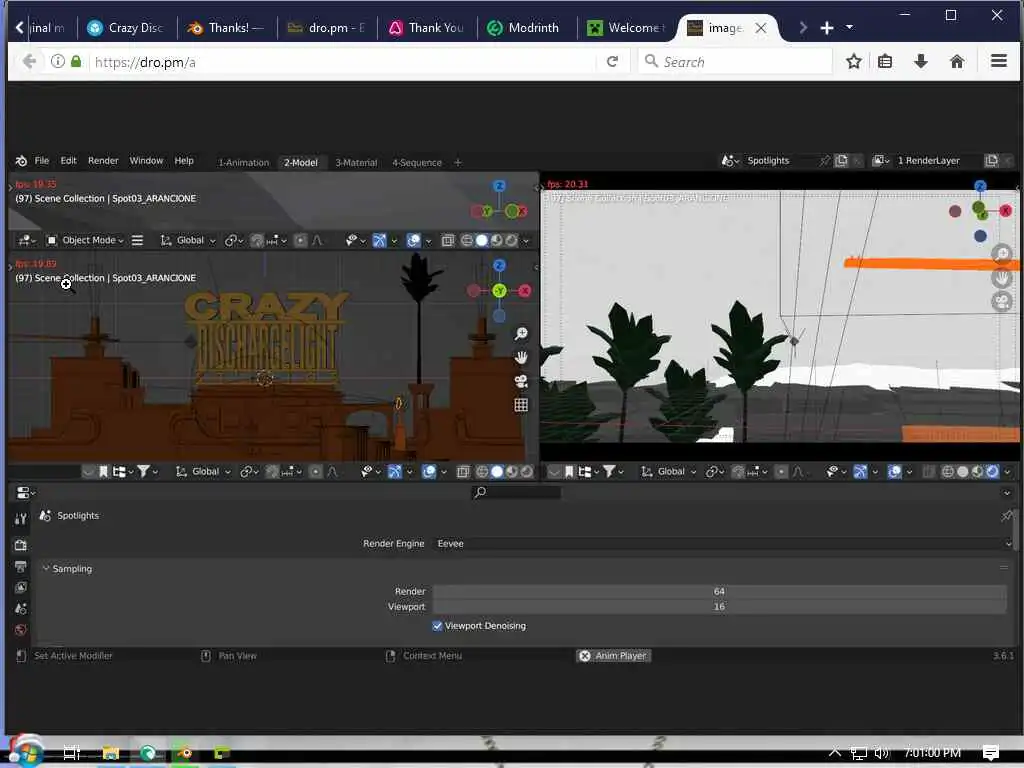Open a new browser tab with plus button
Viewport: 1024px width, 768px height.
(x=827, y=27)
